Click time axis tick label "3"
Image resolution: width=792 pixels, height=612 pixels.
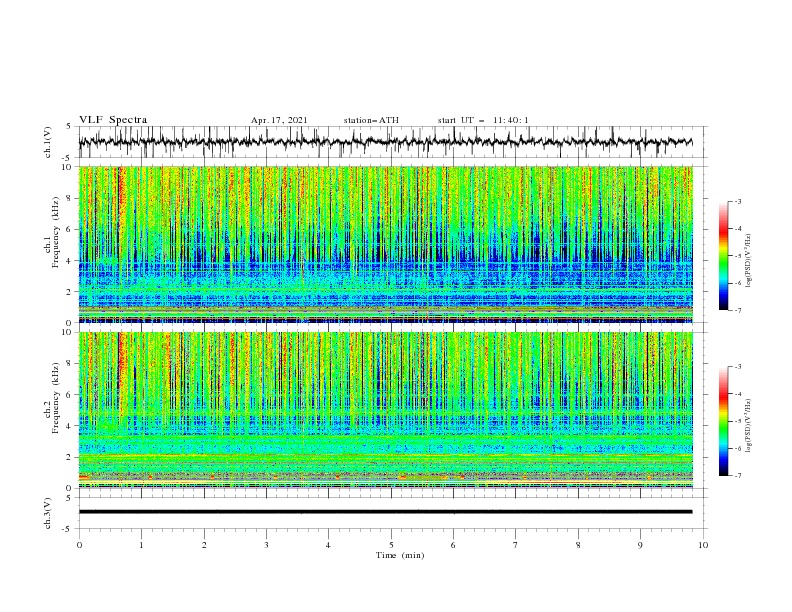click(x=266, y=545)
